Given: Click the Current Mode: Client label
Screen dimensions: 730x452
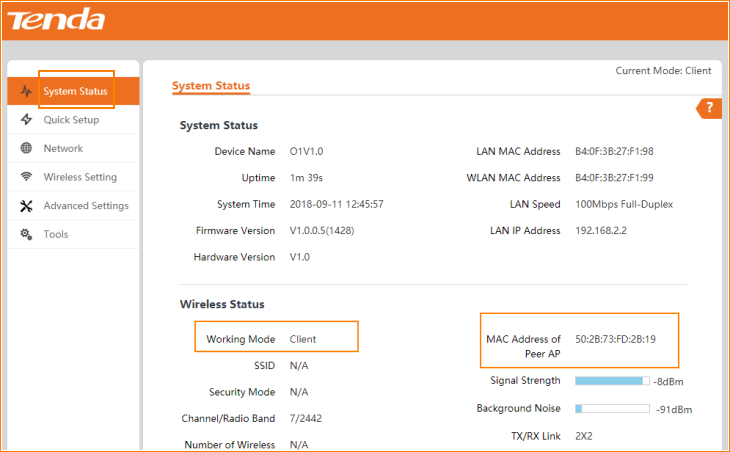Looking at the screenshot, I should pyautogui.click(x=663, y=71).
